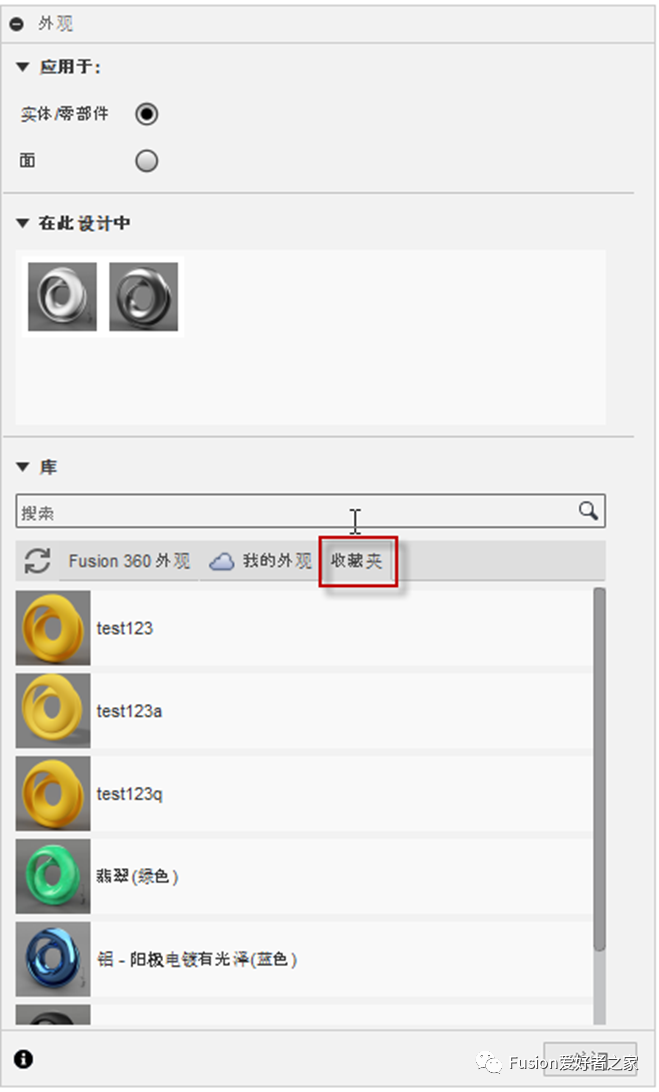Pick the test123 yellow appearance swatch
Viewport: 659px width, 1092px height.
tap(53, 628)
